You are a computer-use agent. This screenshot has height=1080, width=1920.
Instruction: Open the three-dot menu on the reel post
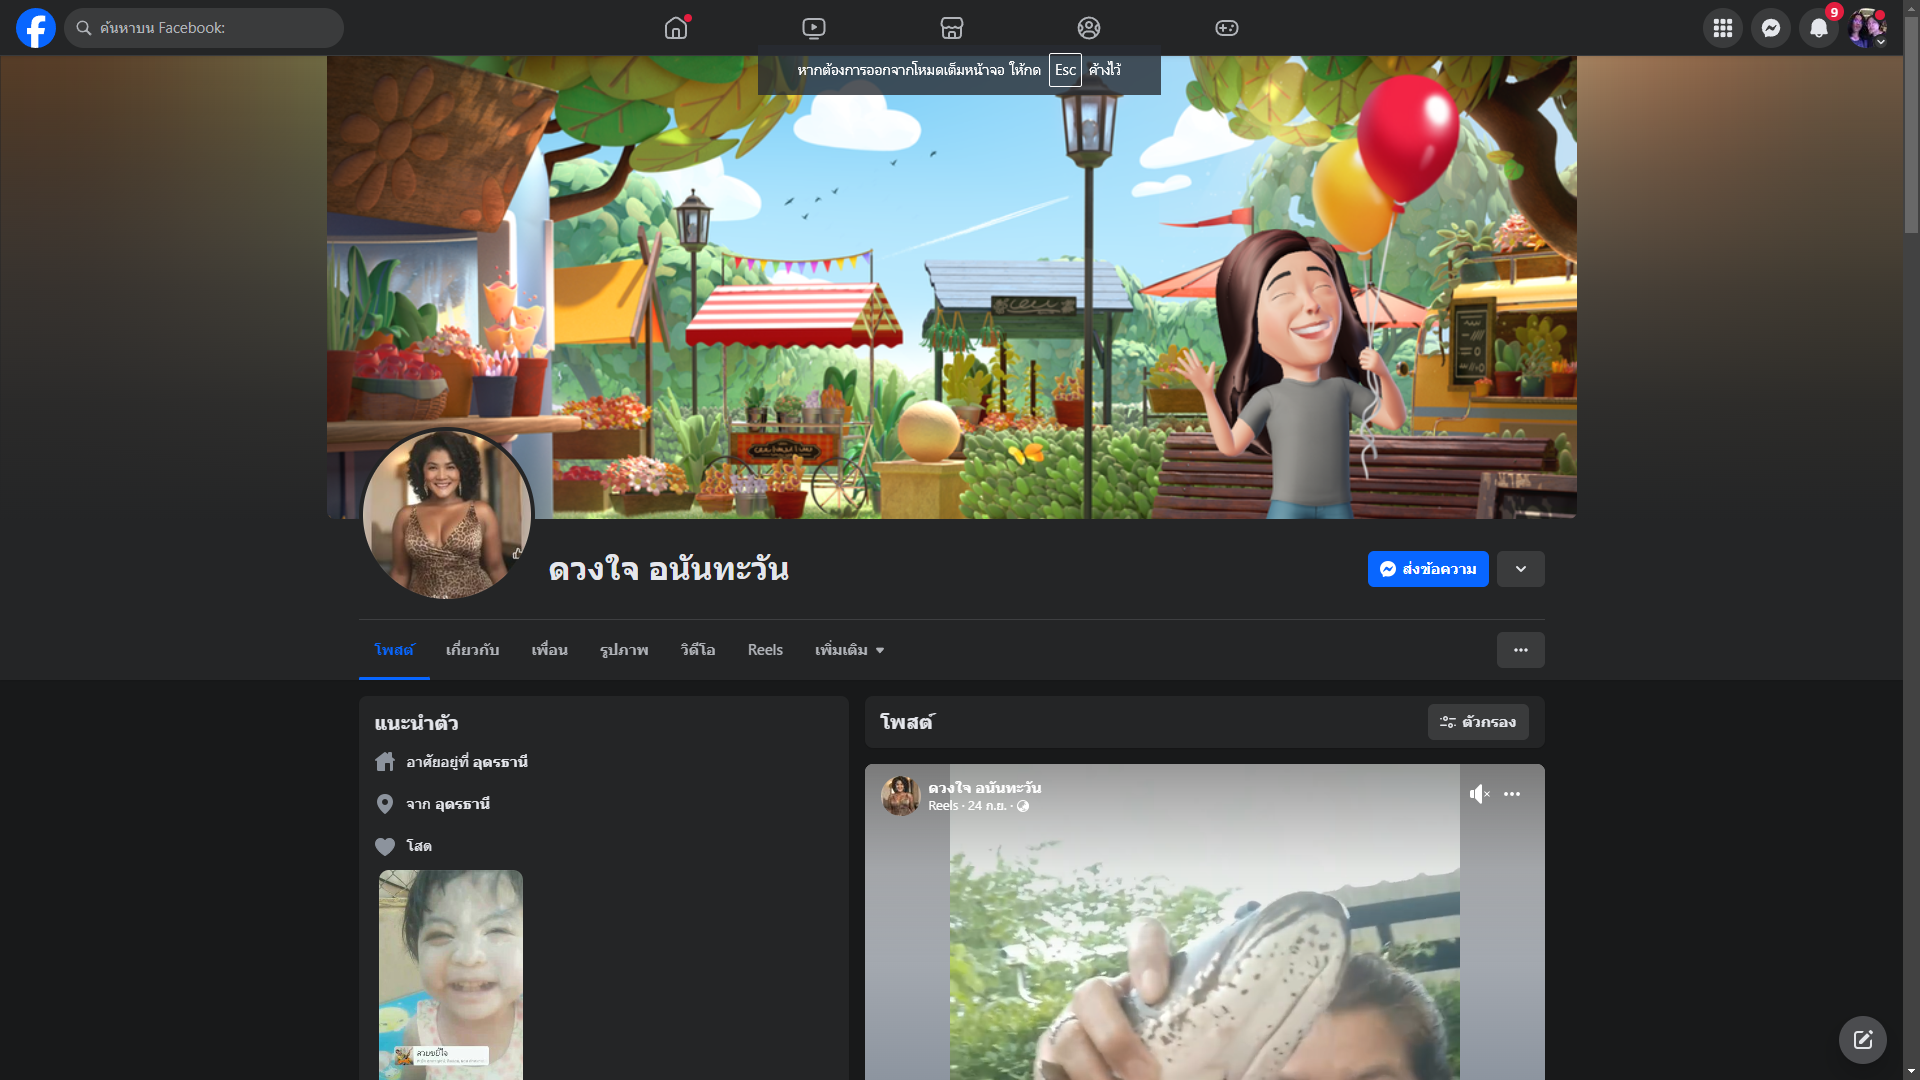[x=1512, y=794]
